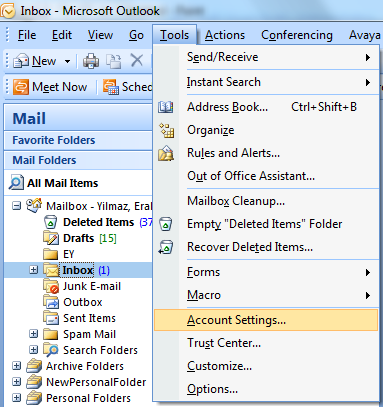Open the Conferencing menu
383x407 pixels.
(297, 35)
